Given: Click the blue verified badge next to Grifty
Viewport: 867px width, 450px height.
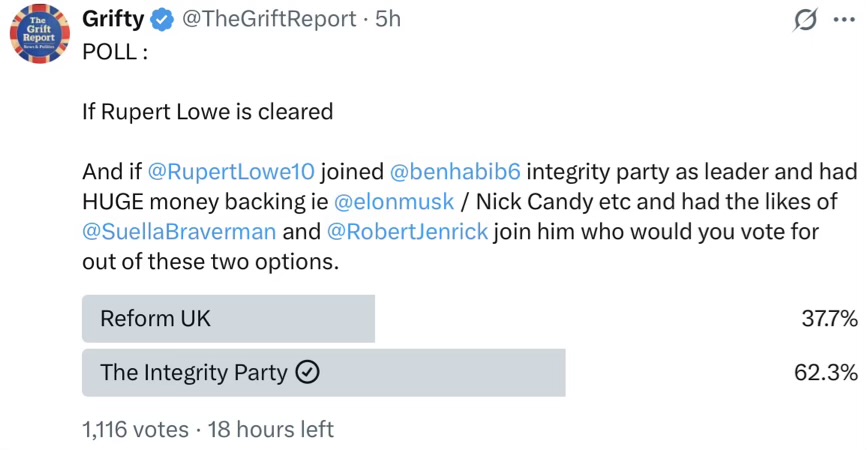Looking at the screenshot, I should (162, 20).
